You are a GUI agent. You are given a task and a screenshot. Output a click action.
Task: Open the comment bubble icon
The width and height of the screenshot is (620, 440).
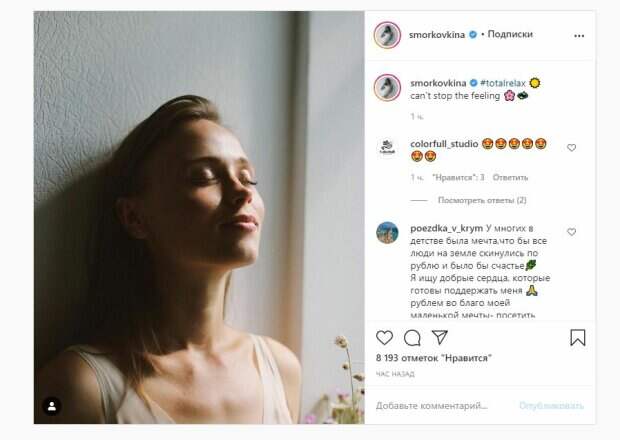coord(412,338)
